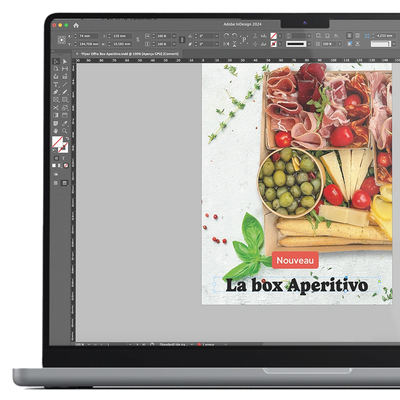
Task: Toggle formatting affects container
Action: coord(56,158)
